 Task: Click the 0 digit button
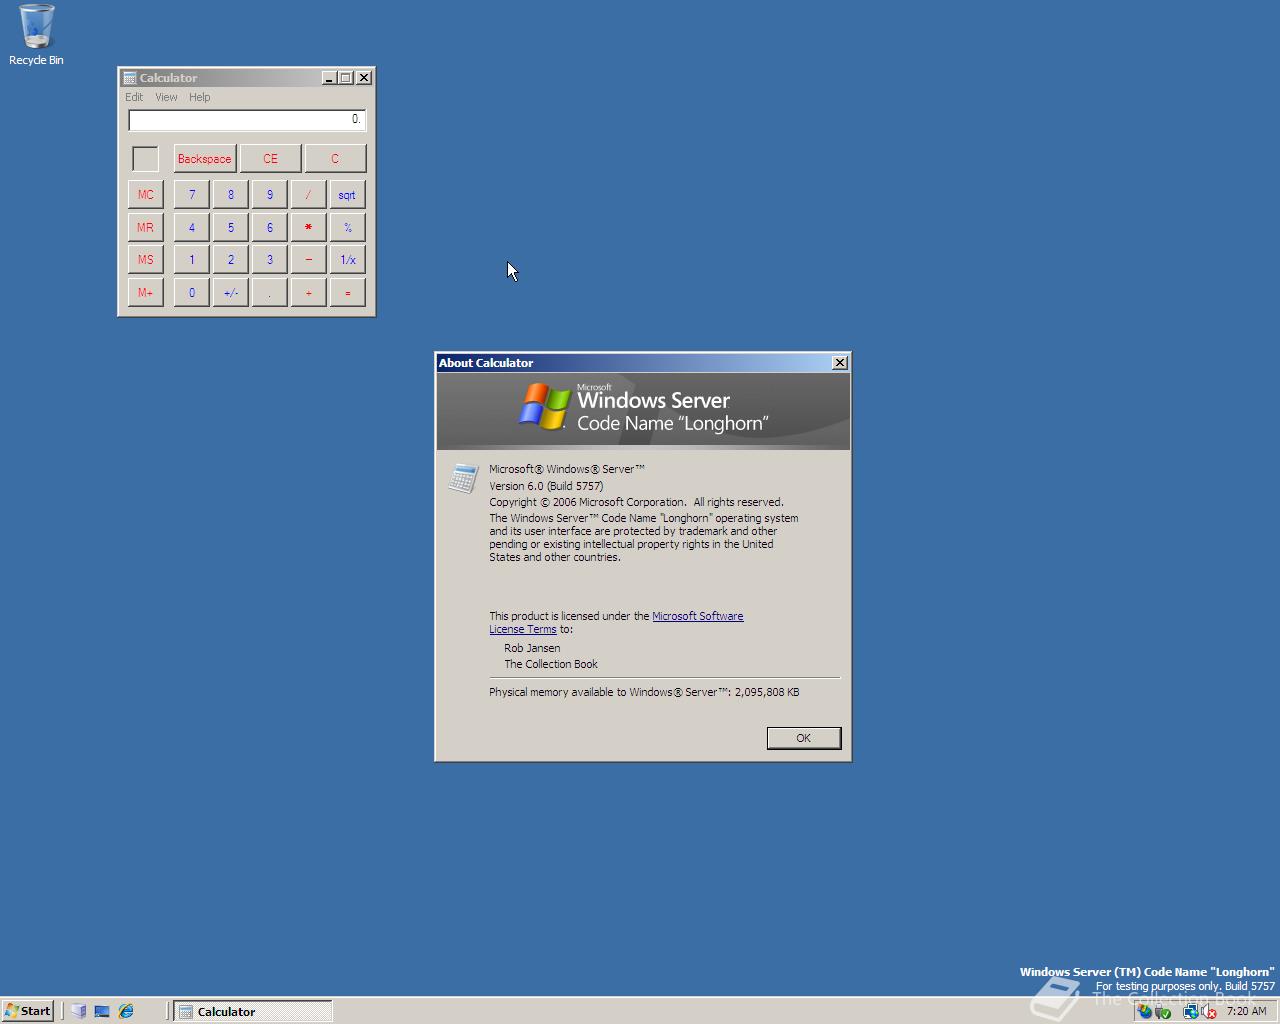pos(192,293)
